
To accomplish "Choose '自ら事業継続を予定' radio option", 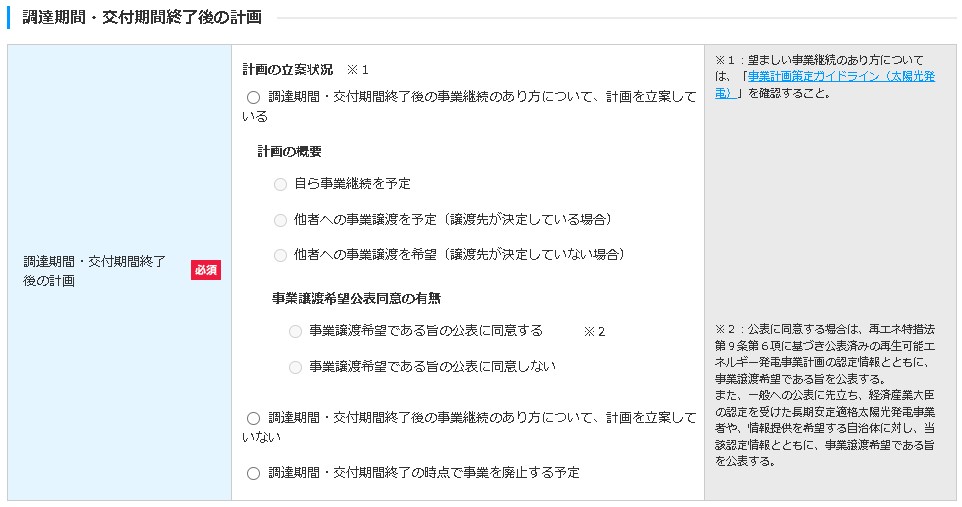I will (x=280, y=185).
